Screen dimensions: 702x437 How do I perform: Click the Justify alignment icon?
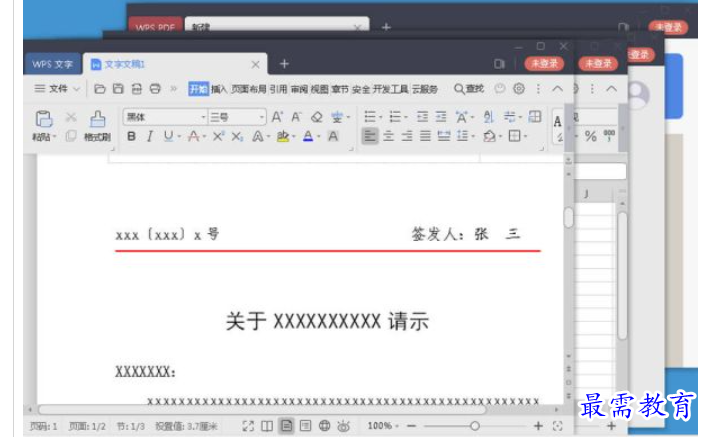pos(425,136)
